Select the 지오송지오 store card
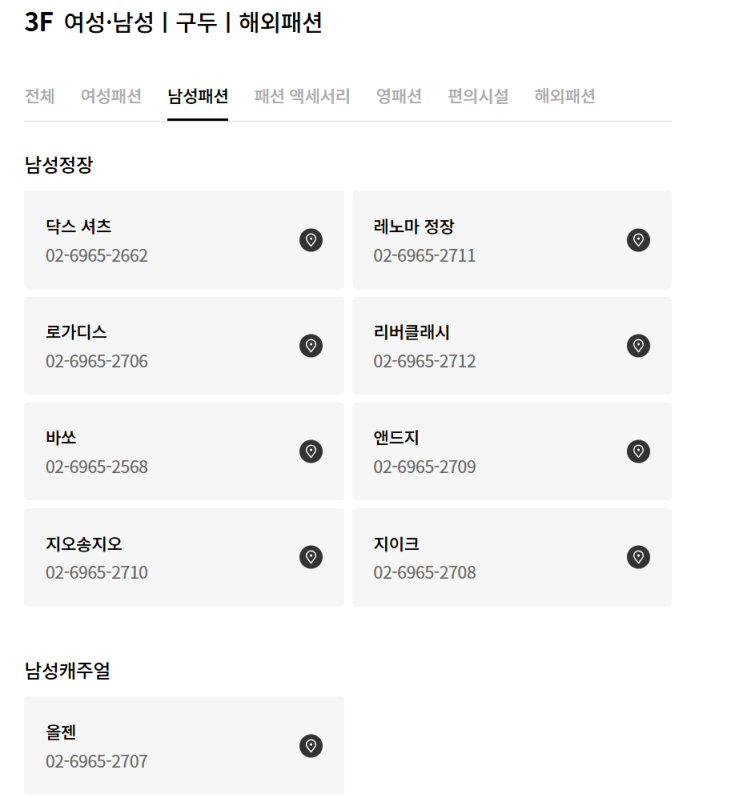Screen dimensions: 743x798 click(x=184, y=557)
